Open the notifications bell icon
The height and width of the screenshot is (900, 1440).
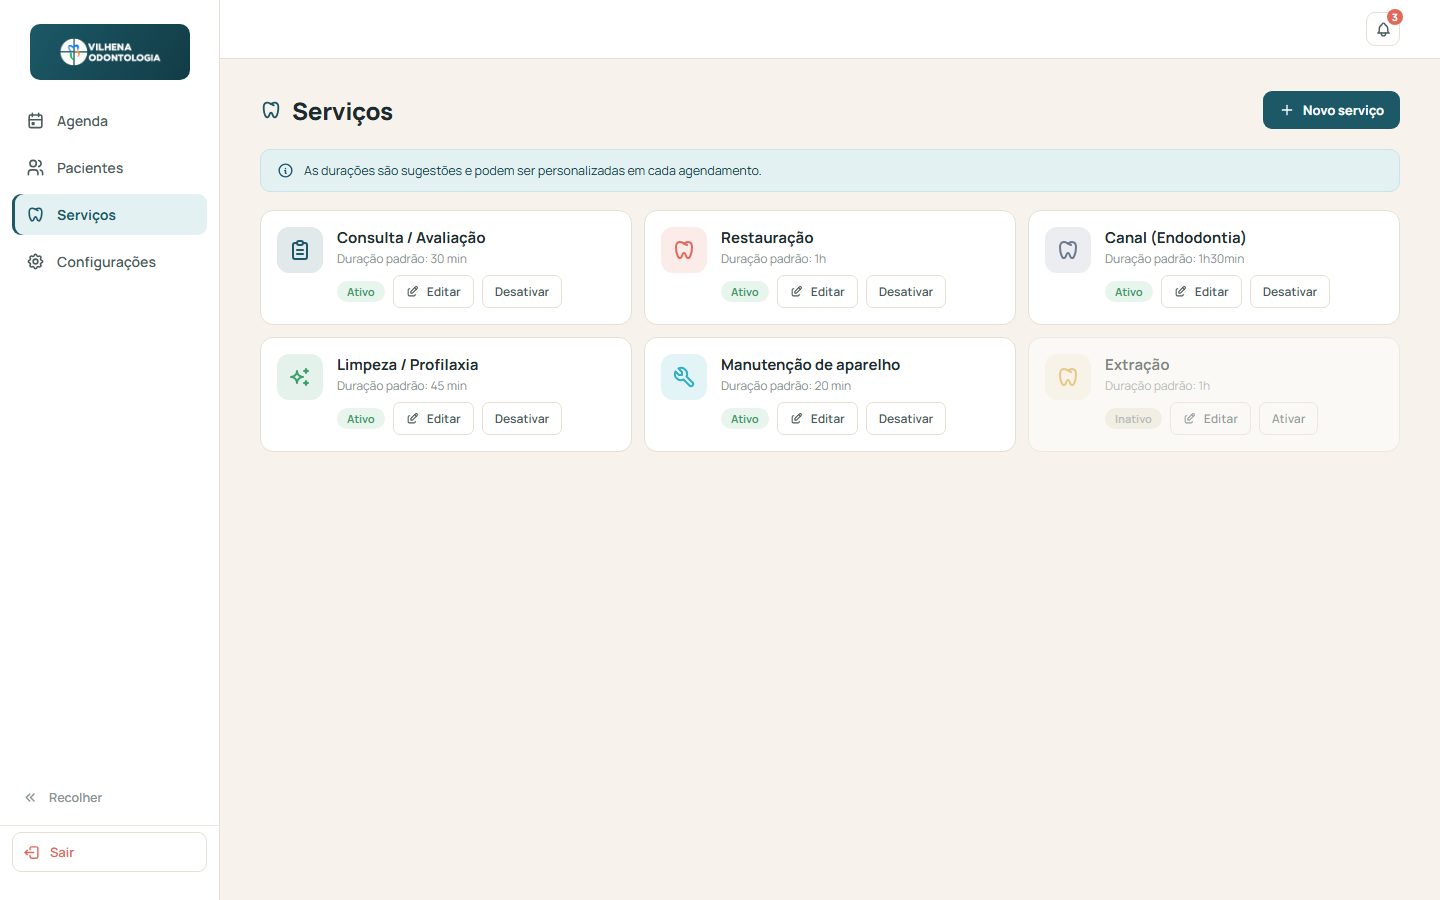click(1383, 29)
